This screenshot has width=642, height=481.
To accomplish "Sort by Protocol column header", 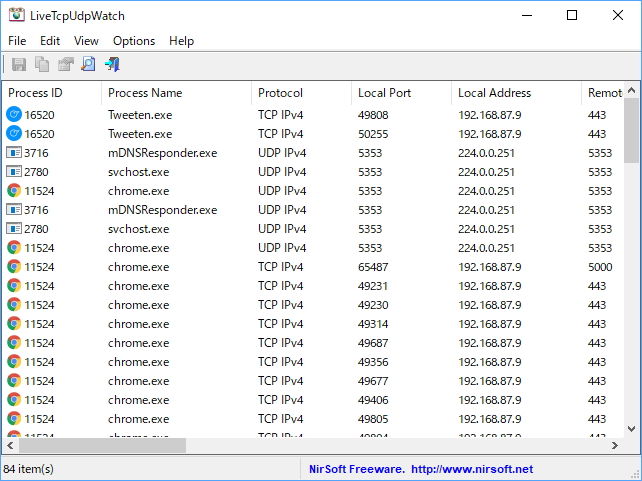I will (301, 93).
